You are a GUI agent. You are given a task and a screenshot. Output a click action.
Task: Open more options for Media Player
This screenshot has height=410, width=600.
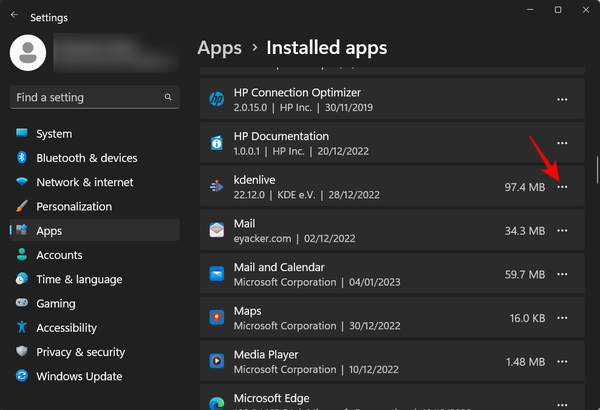[562, 361]
